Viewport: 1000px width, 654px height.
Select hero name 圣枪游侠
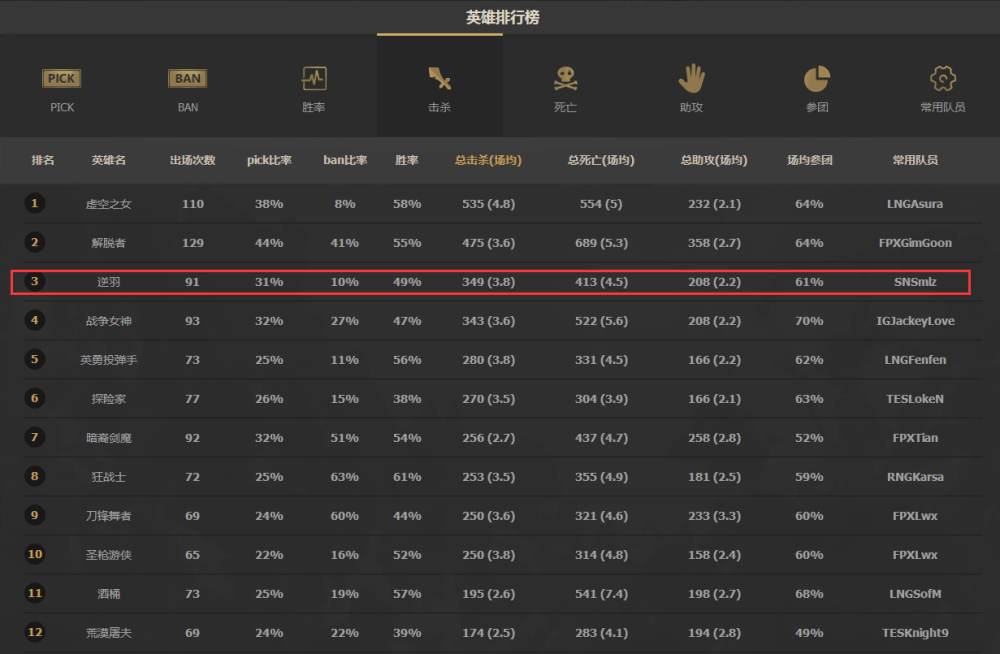click(108, 554)
